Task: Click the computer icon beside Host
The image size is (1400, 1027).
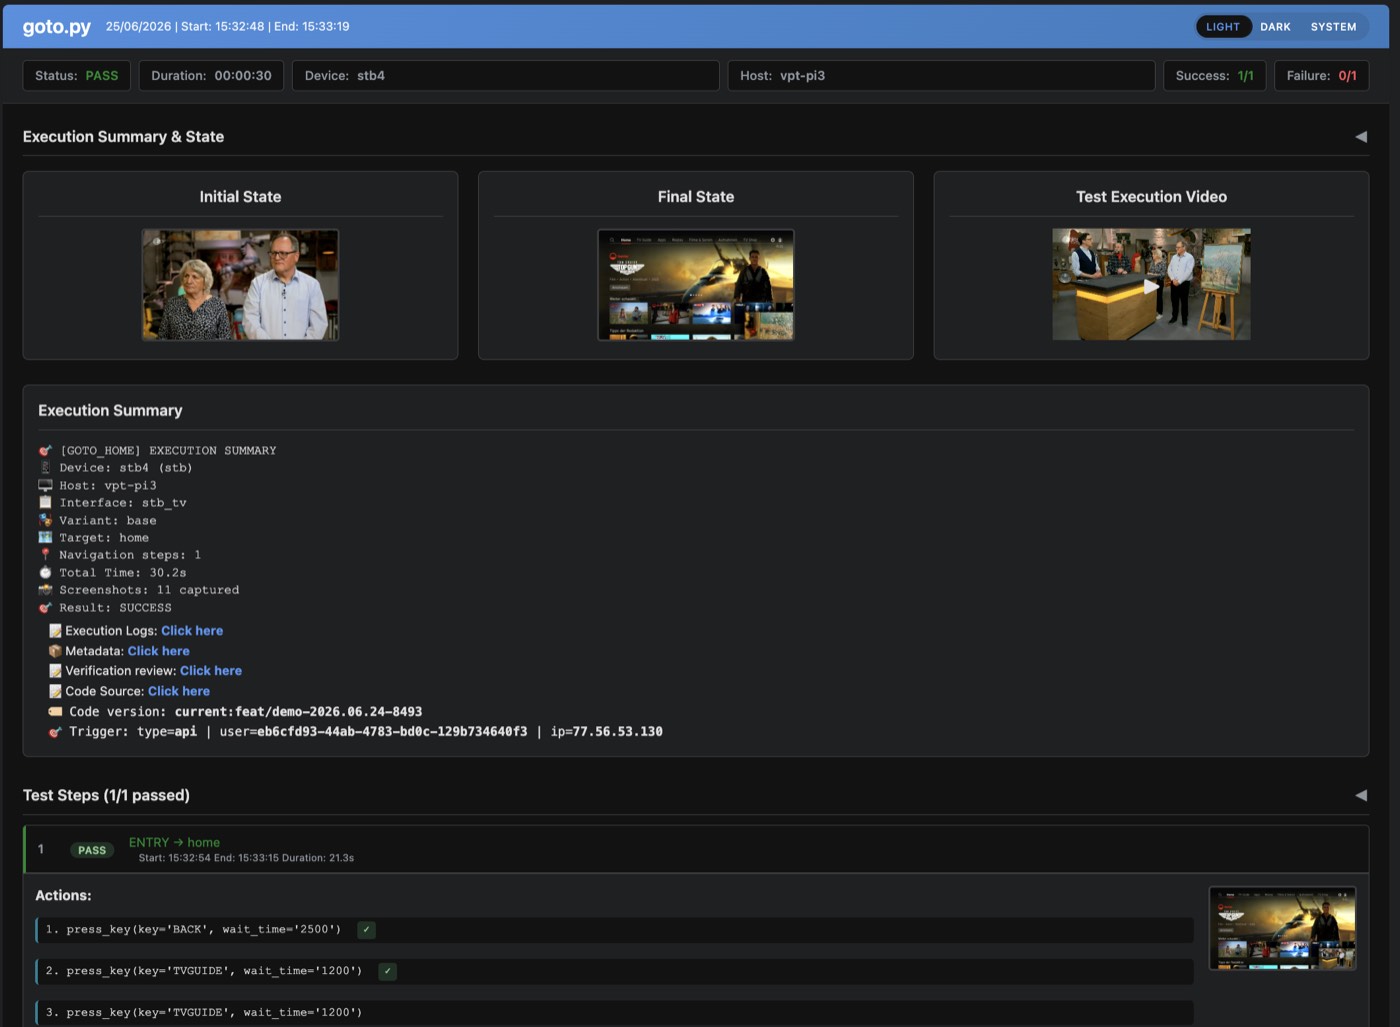Action: (x=45, y=486)
